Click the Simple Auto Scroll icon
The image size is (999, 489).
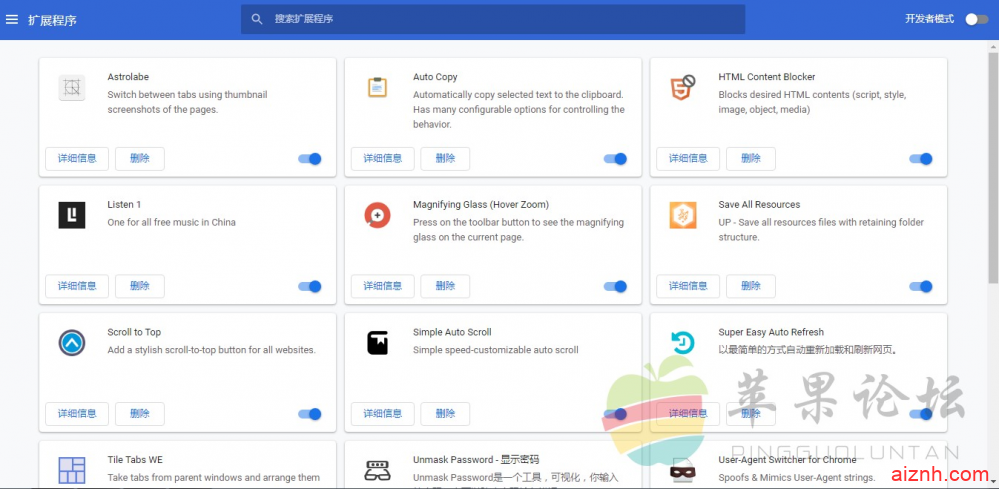coord(377,343)
